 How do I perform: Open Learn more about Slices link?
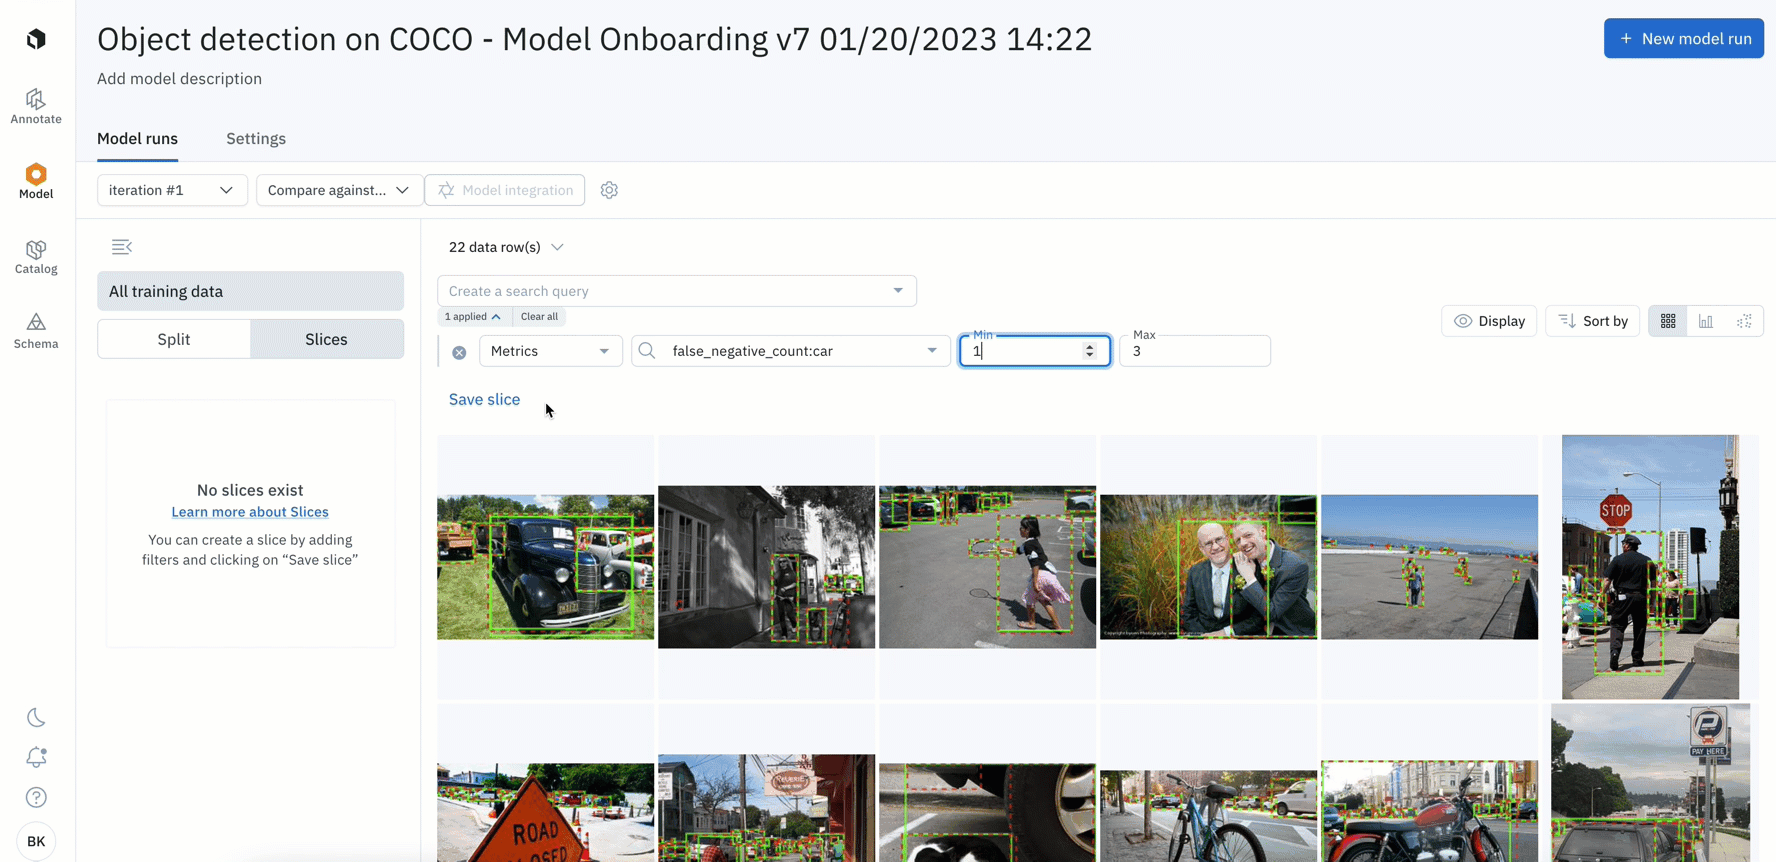(250, 512)
